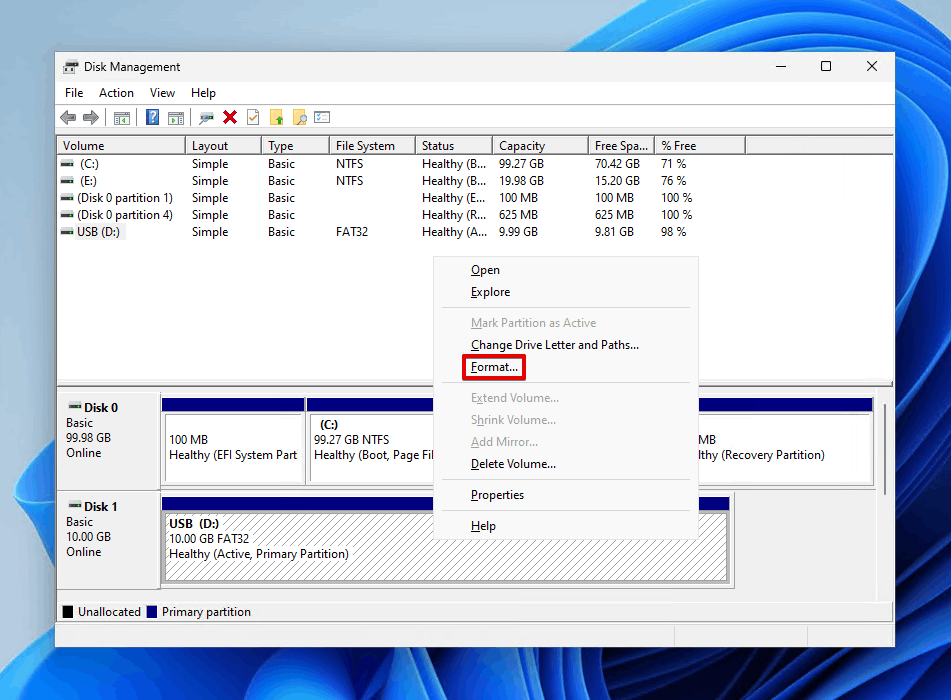Viewport: 951px width, 700px height.
Task: Click the blue Primary partition legend swatch
Action: (x=152, y=611)
